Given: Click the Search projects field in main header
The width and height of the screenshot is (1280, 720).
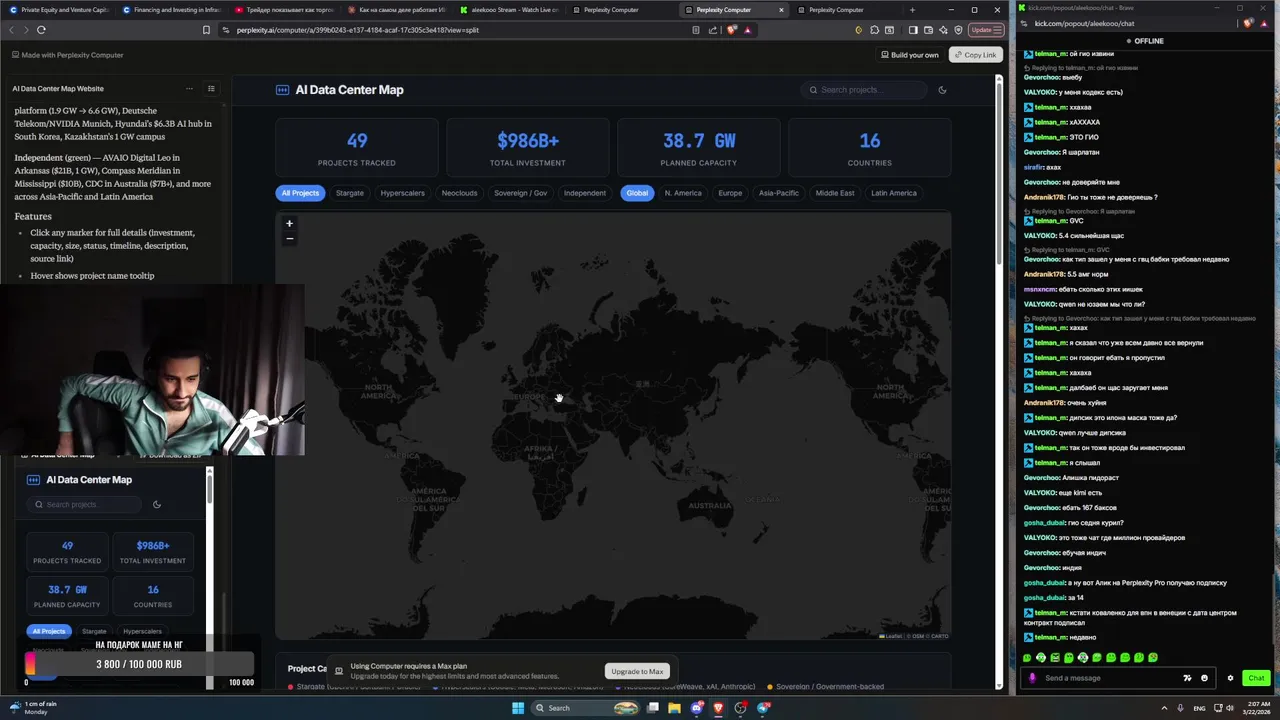Looking at the screenshot, I should 865,90.
